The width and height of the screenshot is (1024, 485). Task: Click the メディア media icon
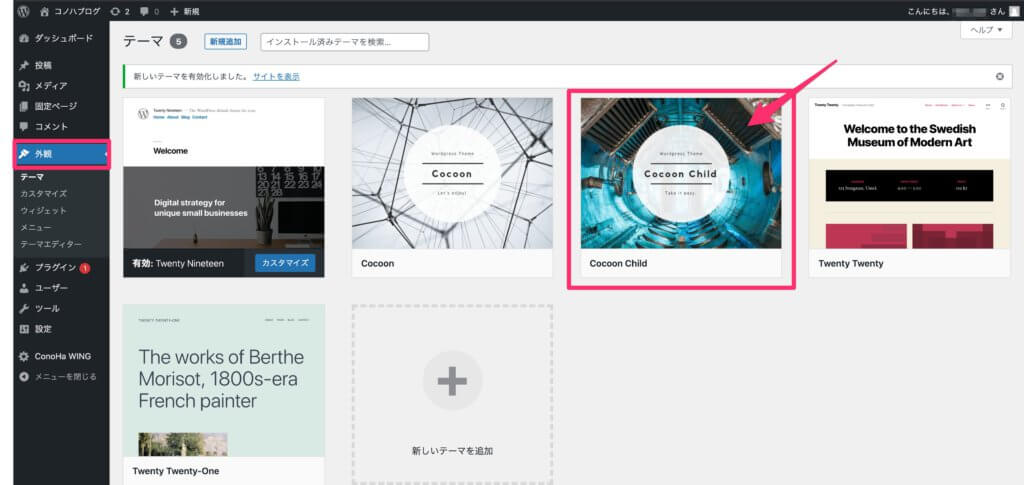tap(24, 86)
